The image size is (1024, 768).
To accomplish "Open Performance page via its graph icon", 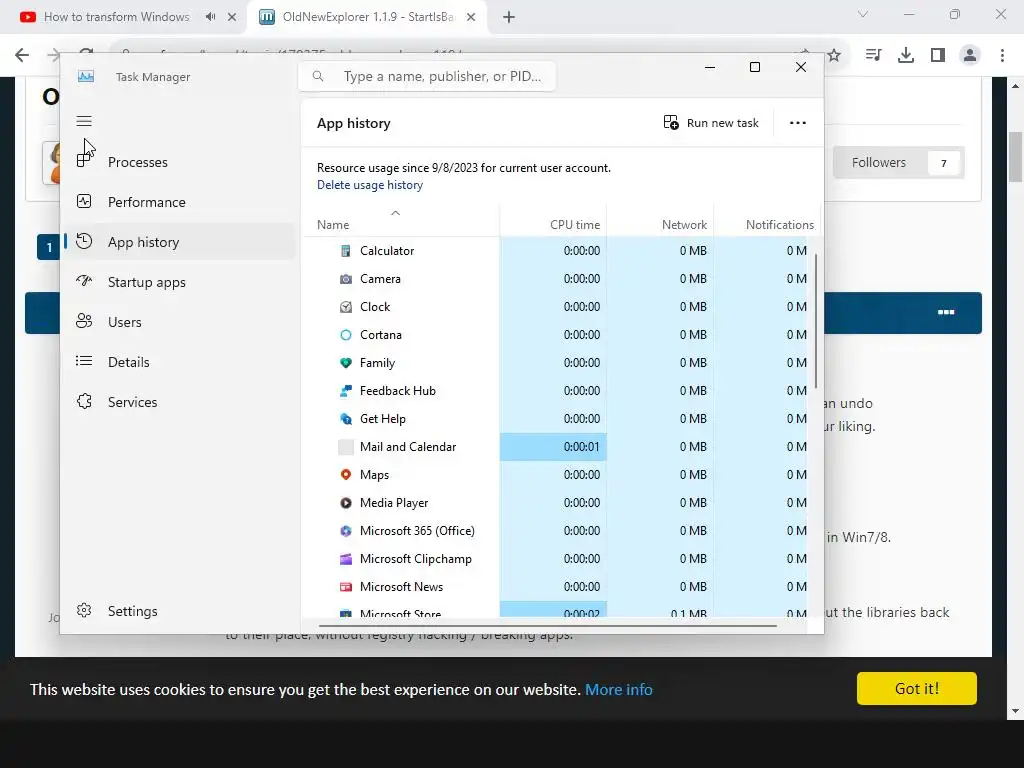I will [84, 201].
